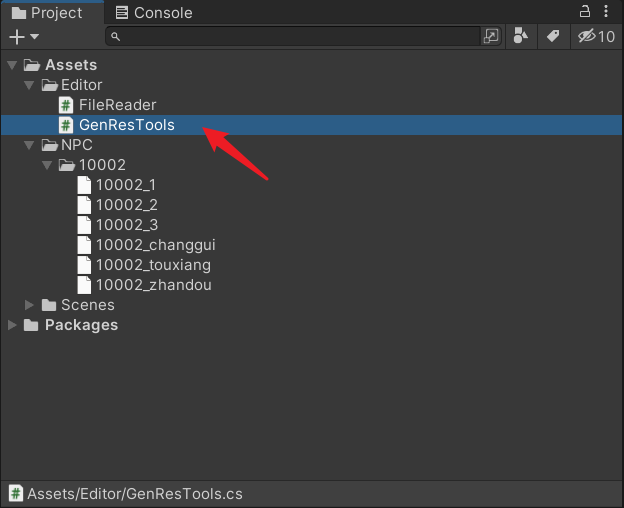Click the plus create asset button
Screen dimensions: 624x508
(17, 37)
